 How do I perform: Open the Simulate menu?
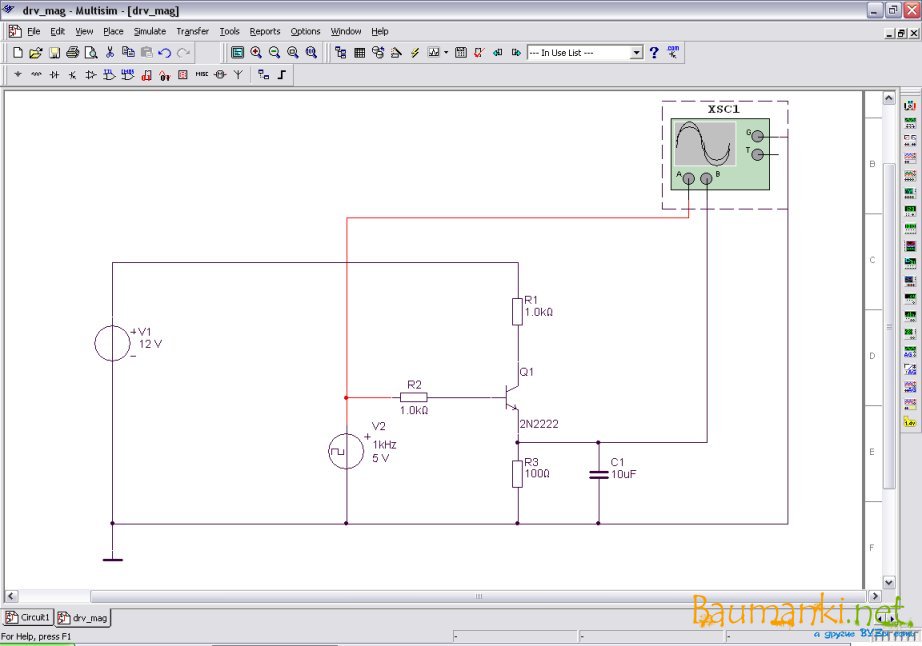[150, 31]
